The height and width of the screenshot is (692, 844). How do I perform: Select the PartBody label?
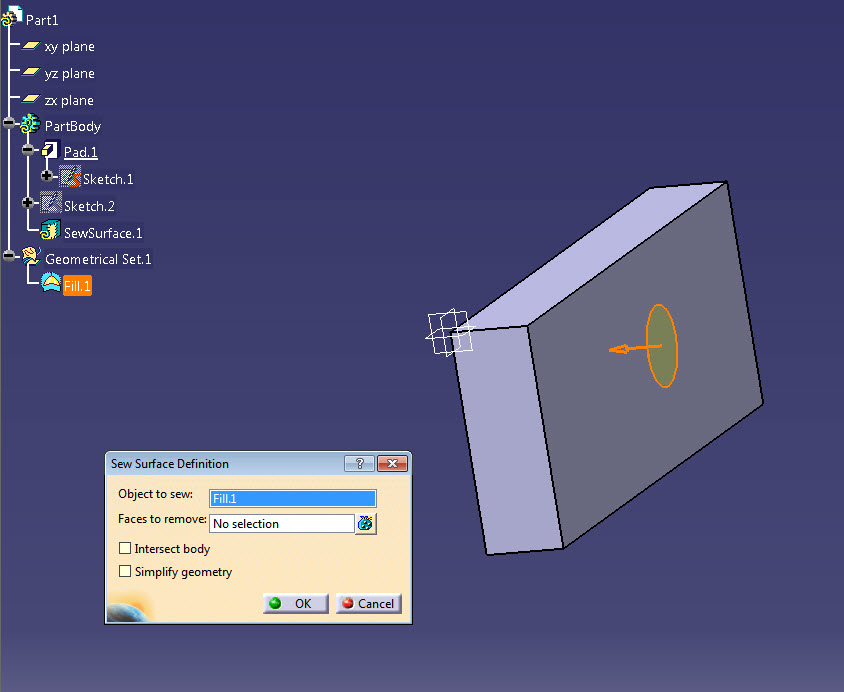pos(73,126)
